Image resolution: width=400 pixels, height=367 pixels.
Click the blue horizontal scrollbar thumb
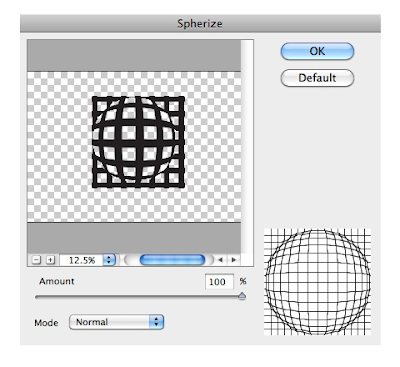pyautogui.click(x=172, y=260)
